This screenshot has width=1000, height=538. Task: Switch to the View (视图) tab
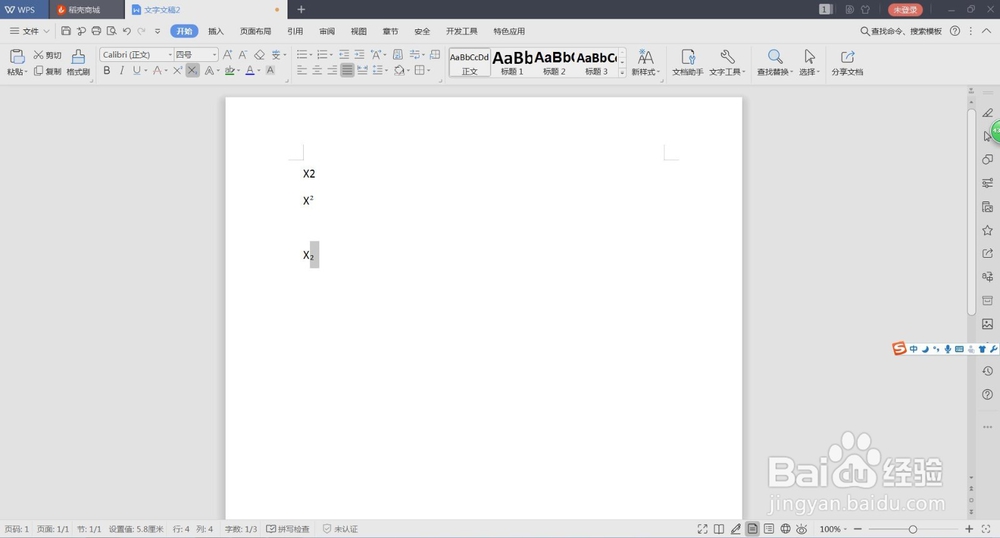pyautogui.click(x=358, y=31)
